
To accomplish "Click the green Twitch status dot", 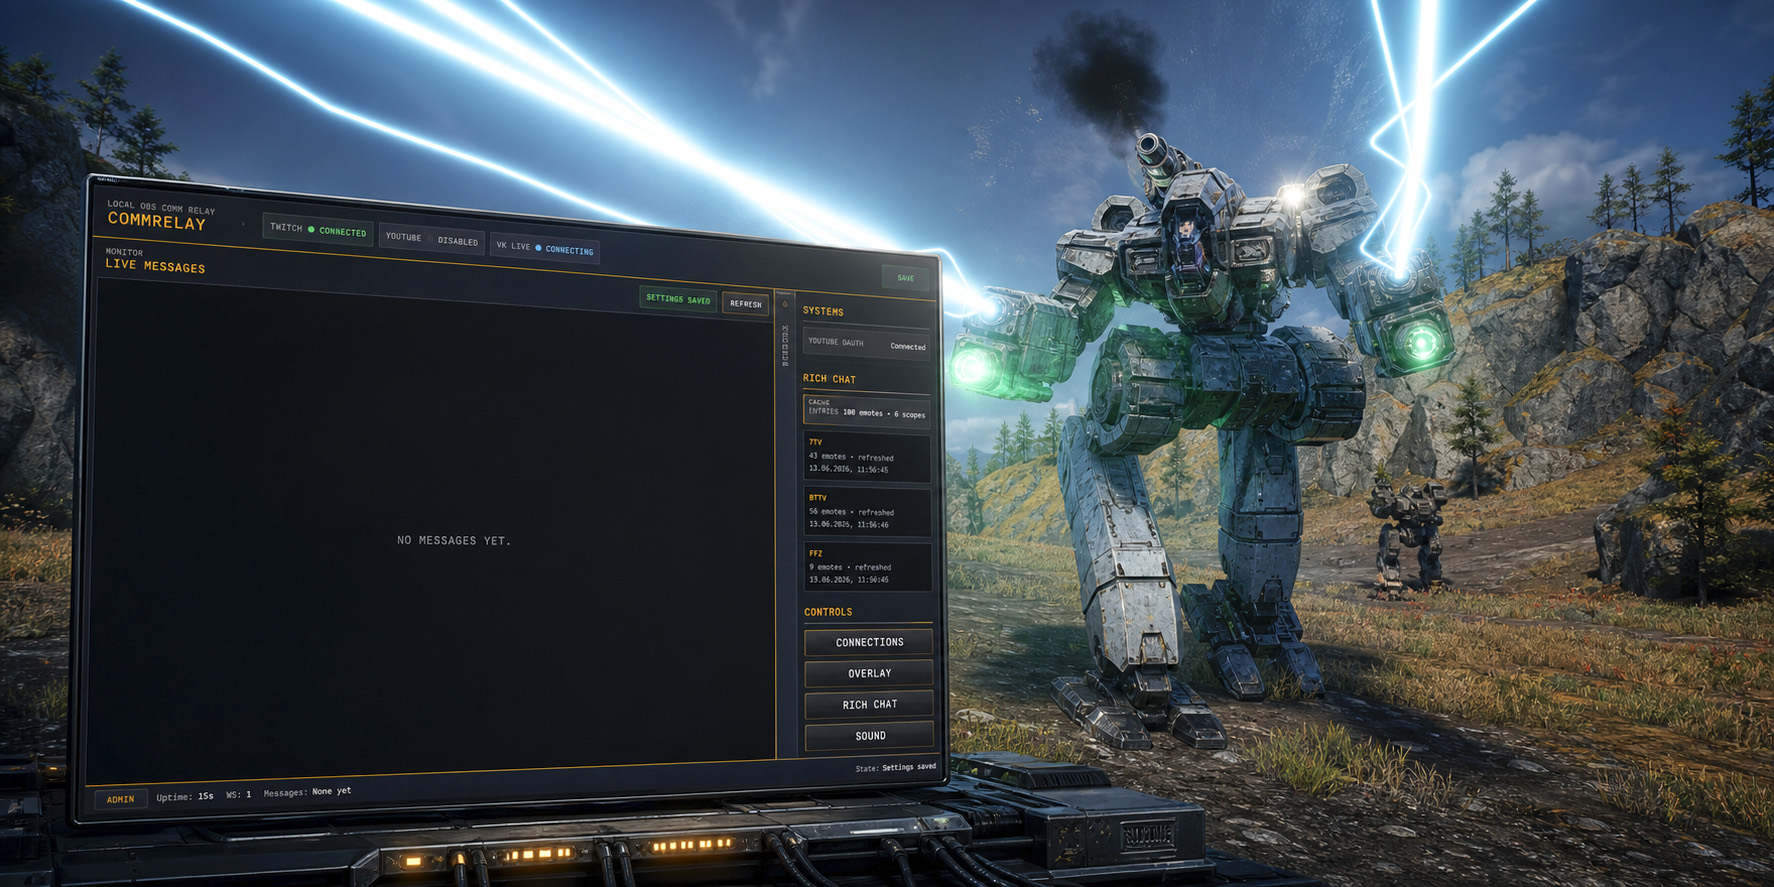I will coord(311,230).
